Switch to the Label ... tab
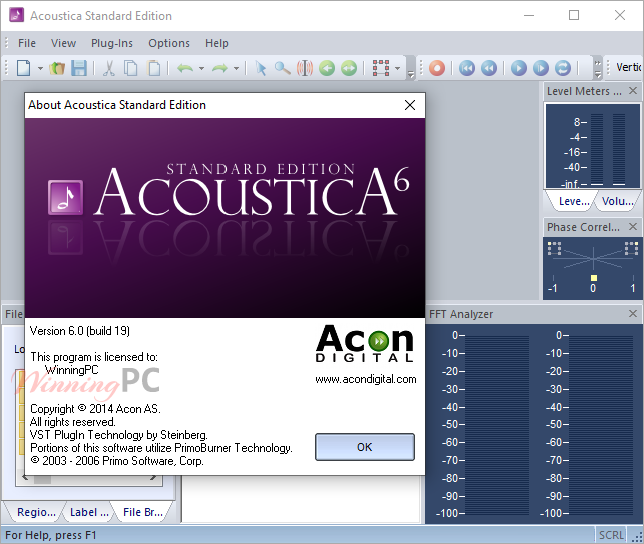Viewport: 644px width, 544px height. [89, 512]
